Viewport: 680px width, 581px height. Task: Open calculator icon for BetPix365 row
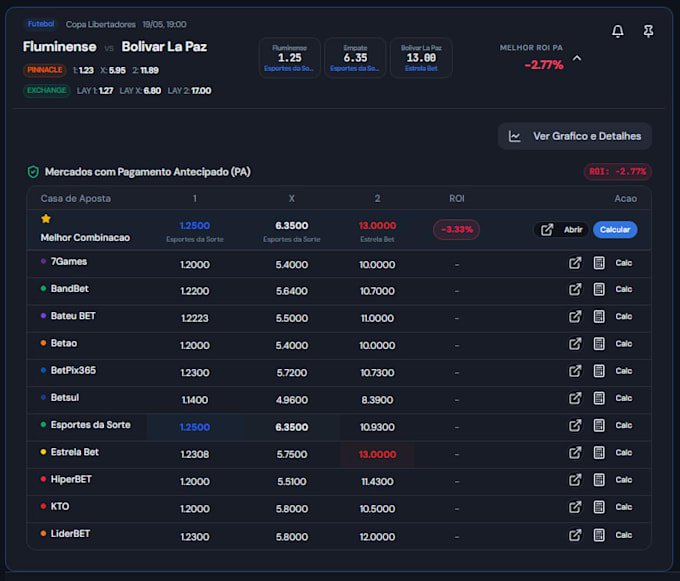599,371
